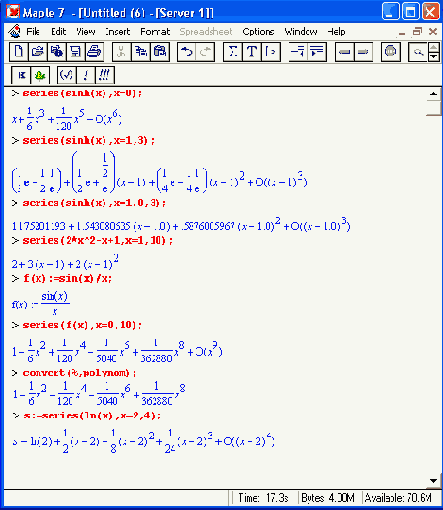Click the Paste clipboard icon
Image resolution: width=443 pixels, height=510 pixels.
160,52
